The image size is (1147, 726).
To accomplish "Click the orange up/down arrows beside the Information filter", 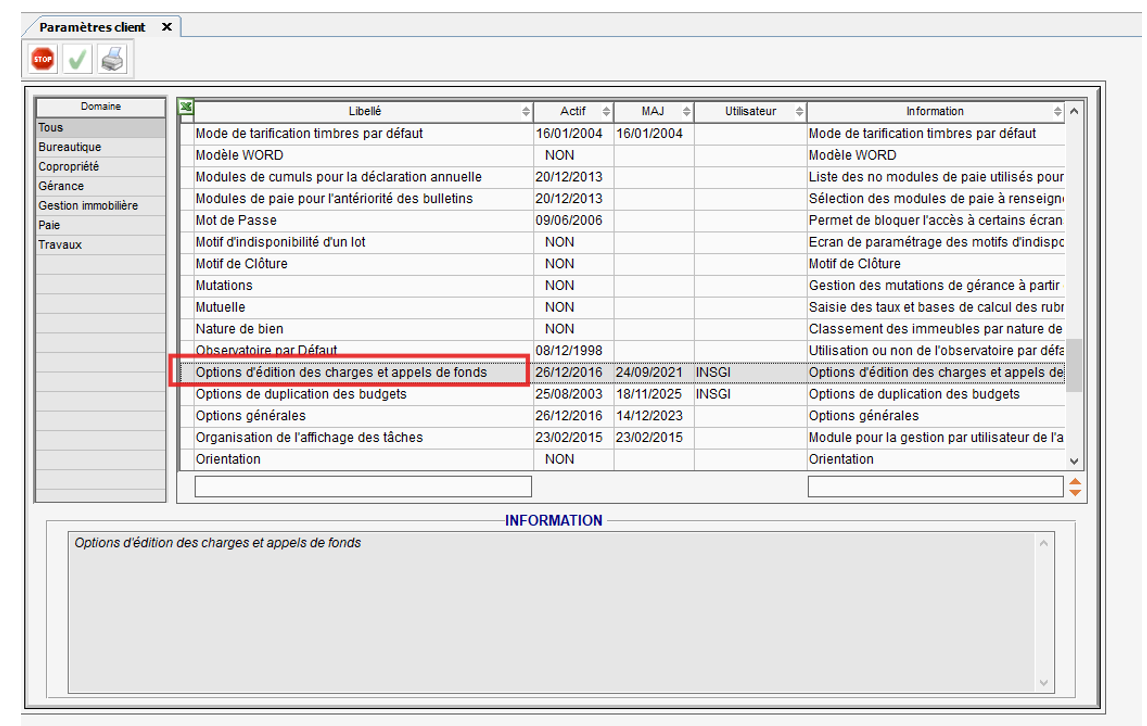I will [x=1075, y=487].
